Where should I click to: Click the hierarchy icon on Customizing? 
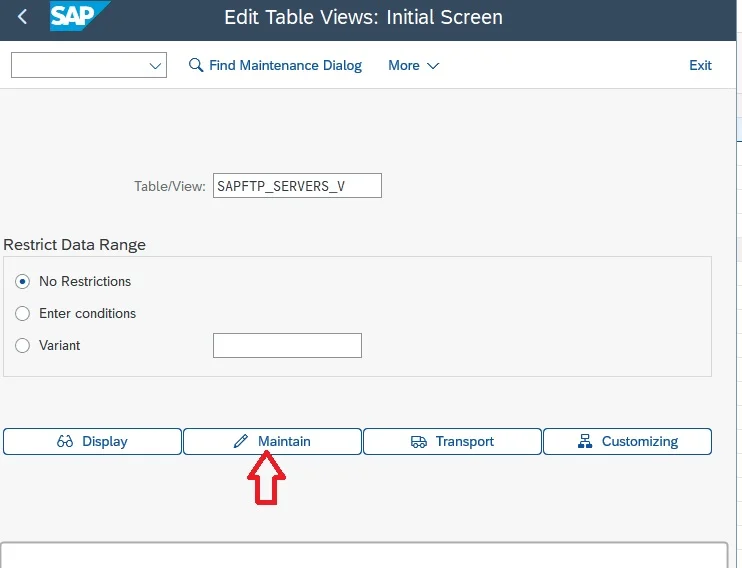point(585,441)
